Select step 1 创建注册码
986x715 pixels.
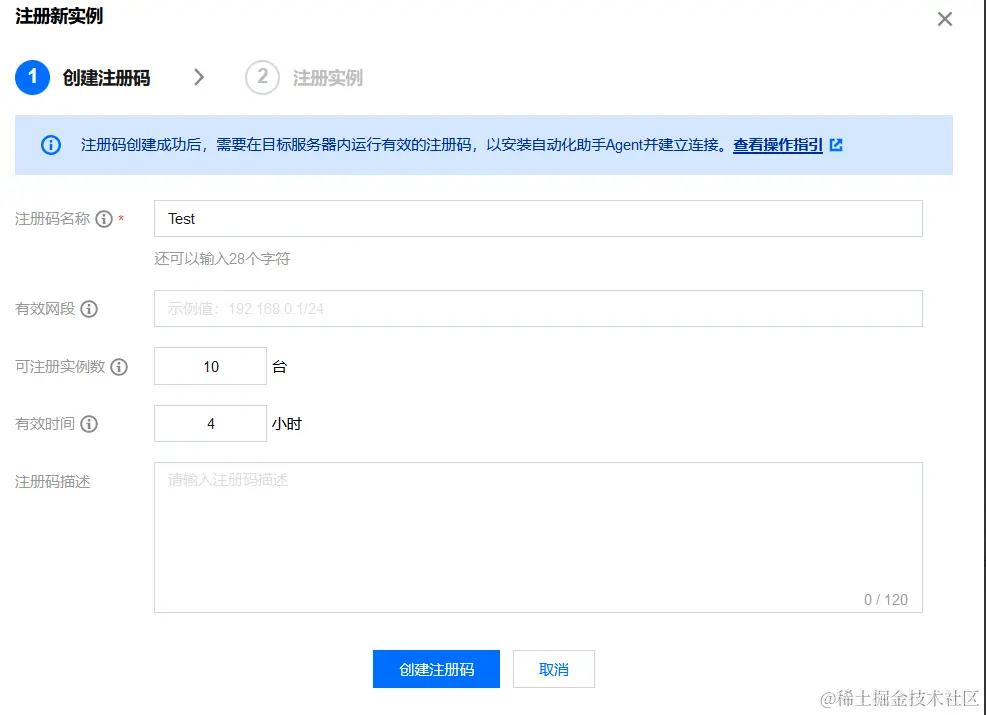click(83, 77)
